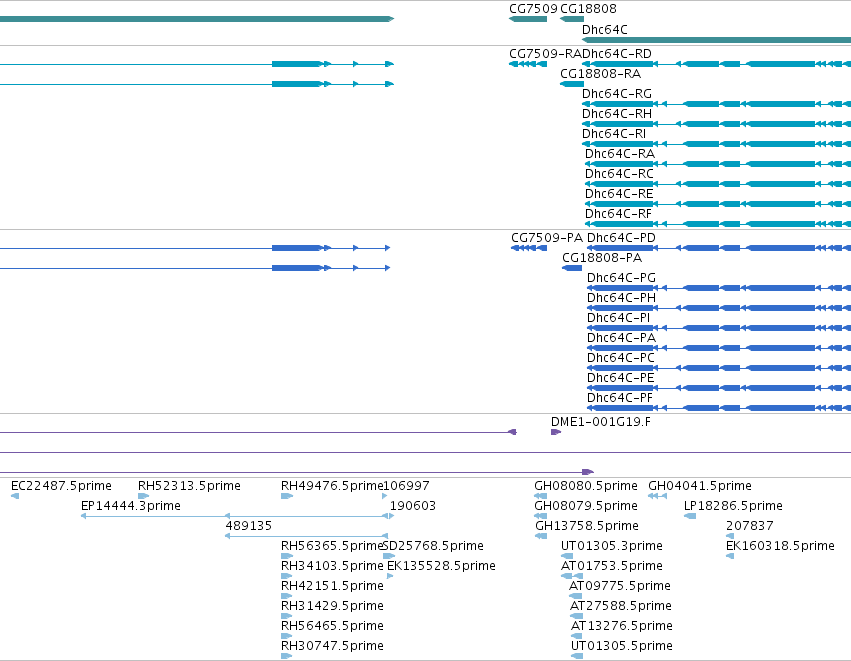851x661 pixels.
Task: Select EST RH30747.5prime
Action: [332, 646]
